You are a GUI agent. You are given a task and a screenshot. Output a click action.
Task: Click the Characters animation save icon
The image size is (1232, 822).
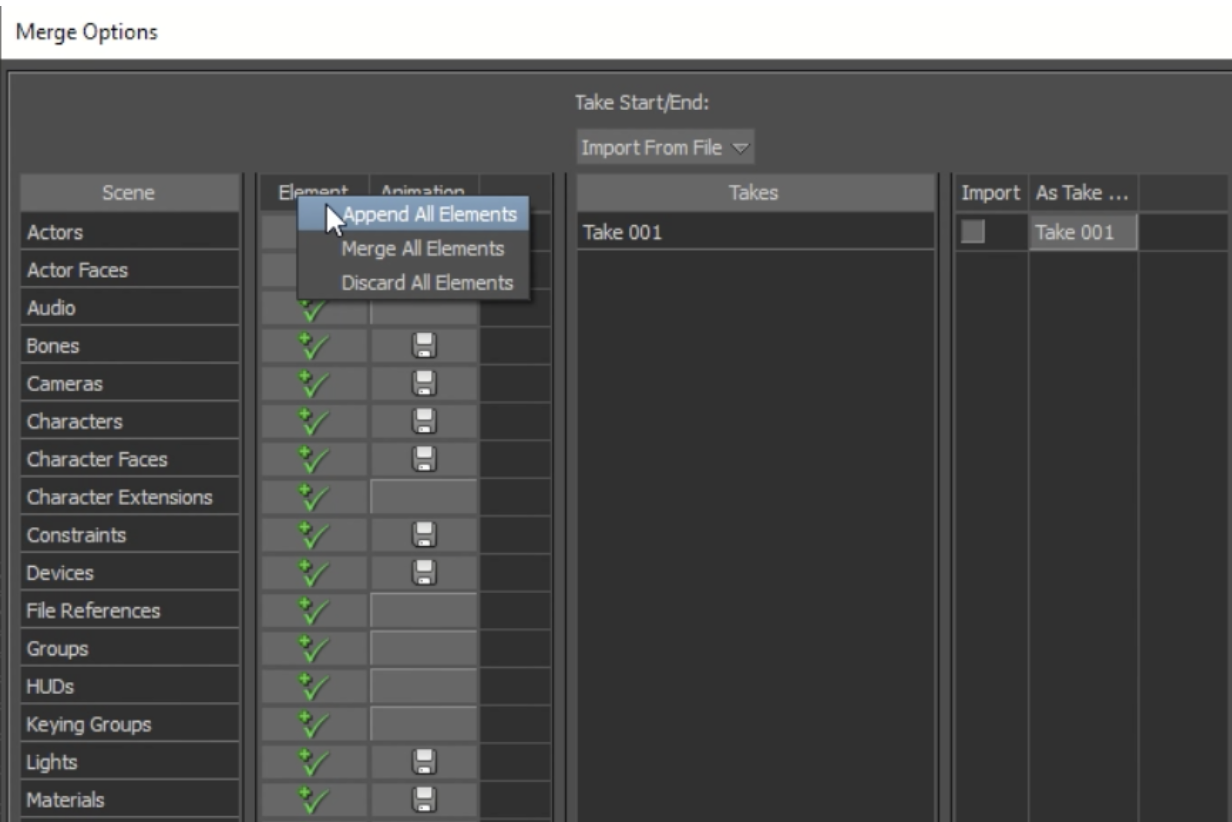pos(423,422)
